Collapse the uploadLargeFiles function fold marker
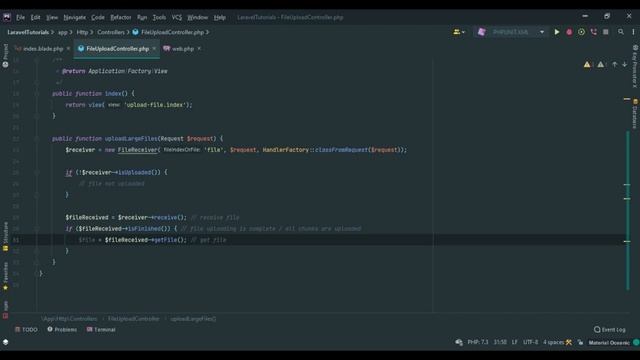This screenshot has width=640, height=360. [x=36, y=139]
